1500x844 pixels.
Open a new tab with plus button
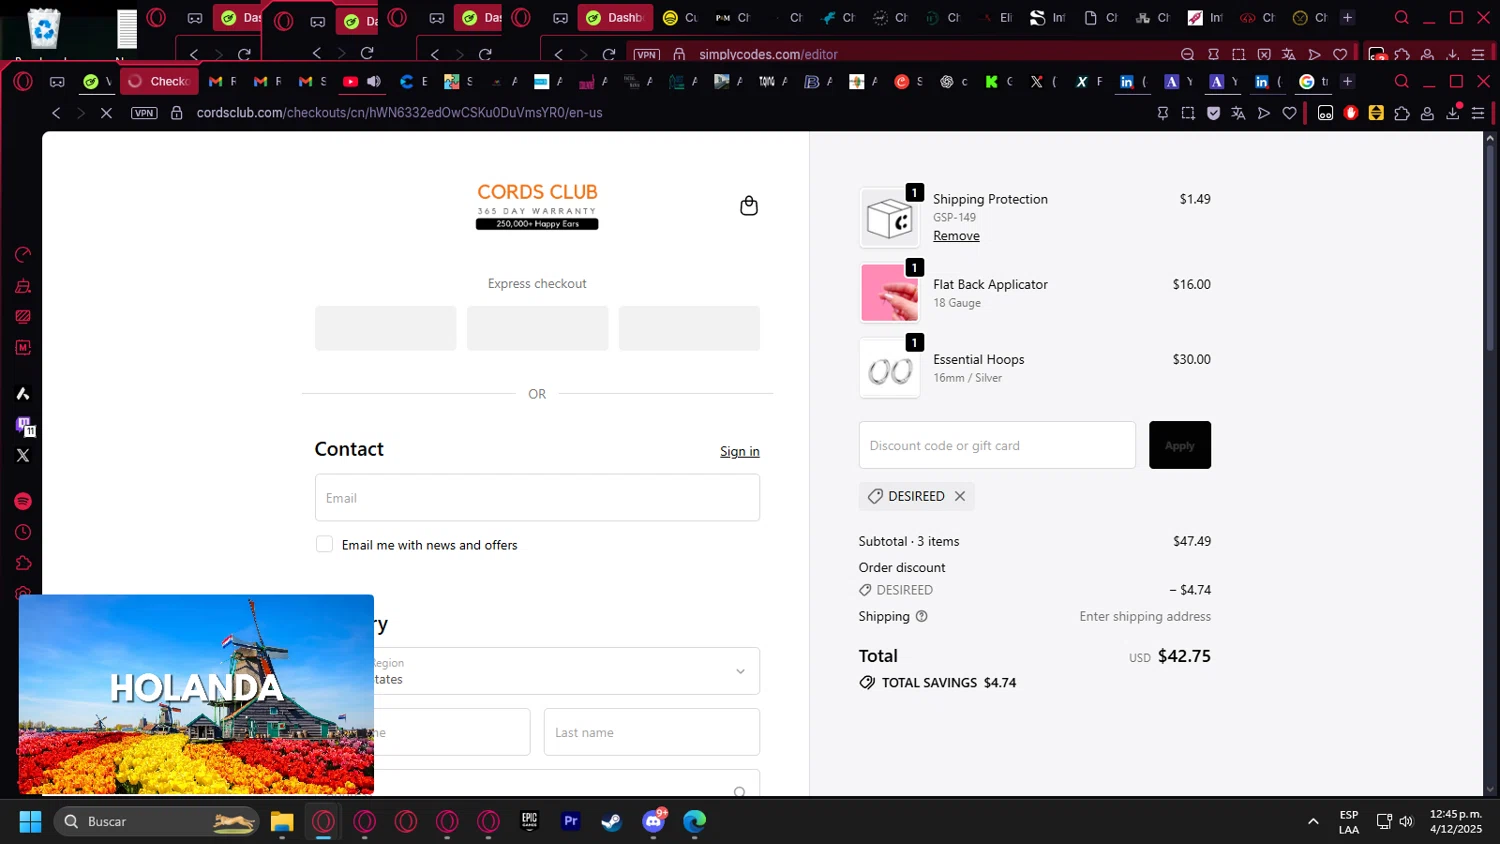click(1347, 81)
